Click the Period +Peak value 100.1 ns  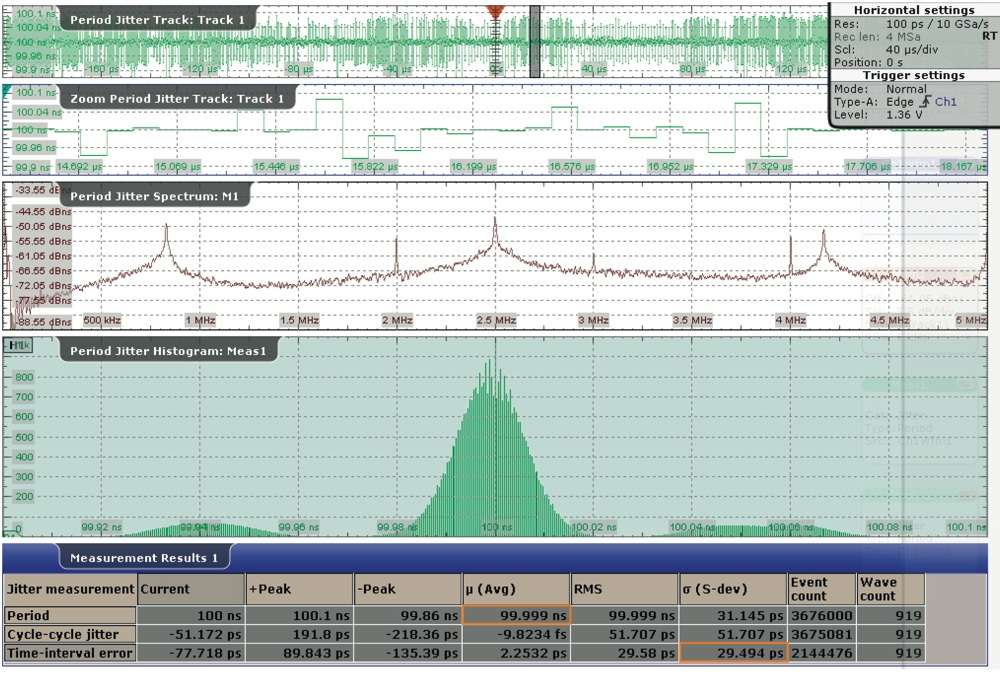point(299,615)
